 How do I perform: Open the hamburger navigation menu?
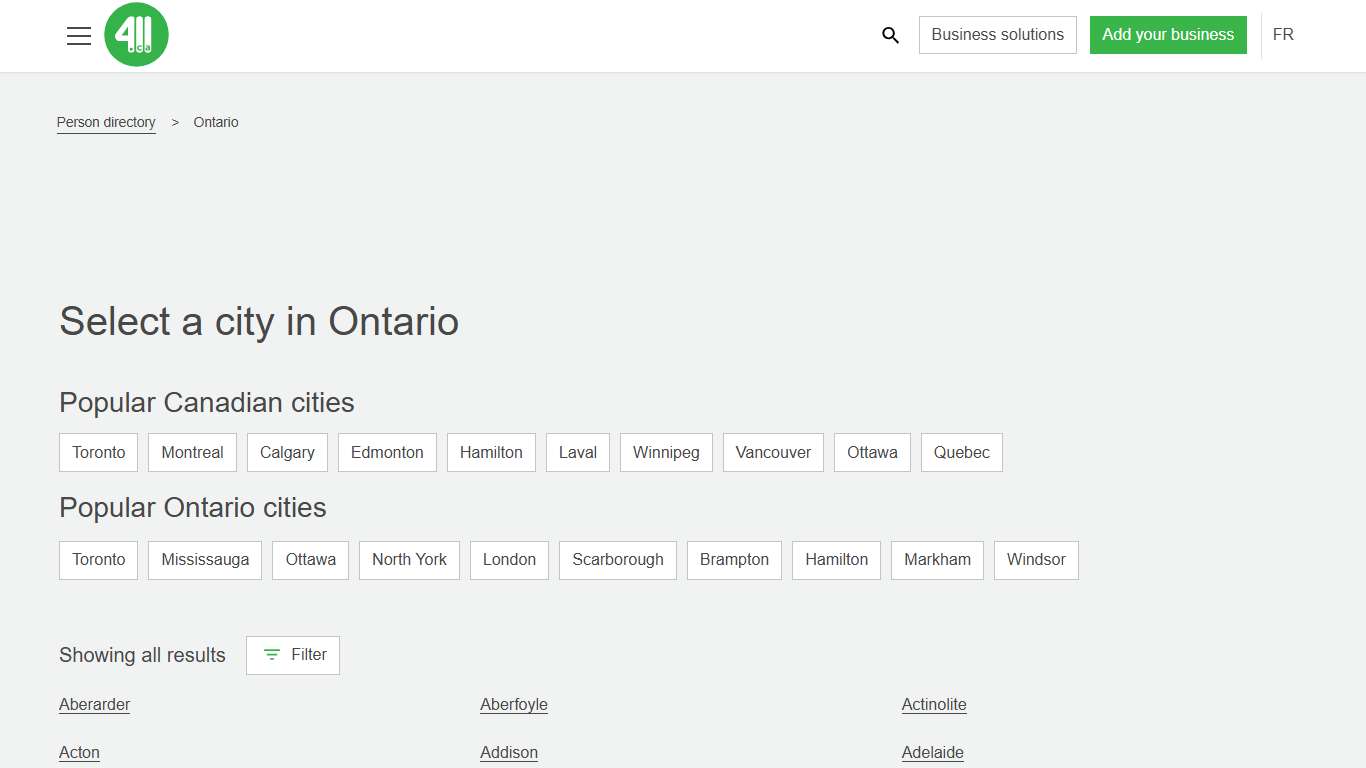[x=79, y=35]
